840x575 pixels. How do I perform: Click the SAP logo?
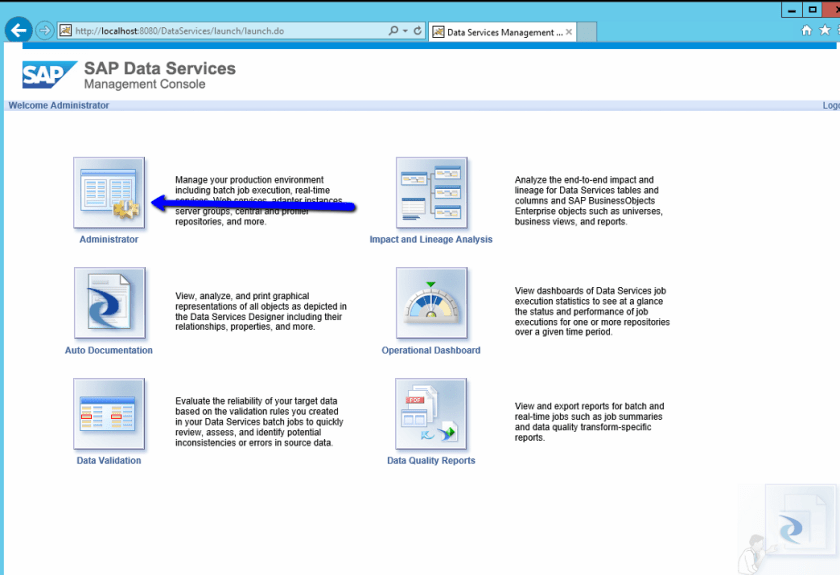coord(49,75)
